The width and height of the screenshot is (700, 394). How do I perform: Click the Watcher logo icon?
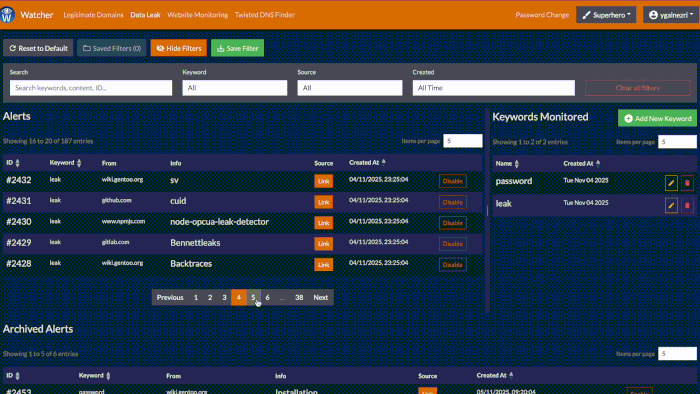7,15
